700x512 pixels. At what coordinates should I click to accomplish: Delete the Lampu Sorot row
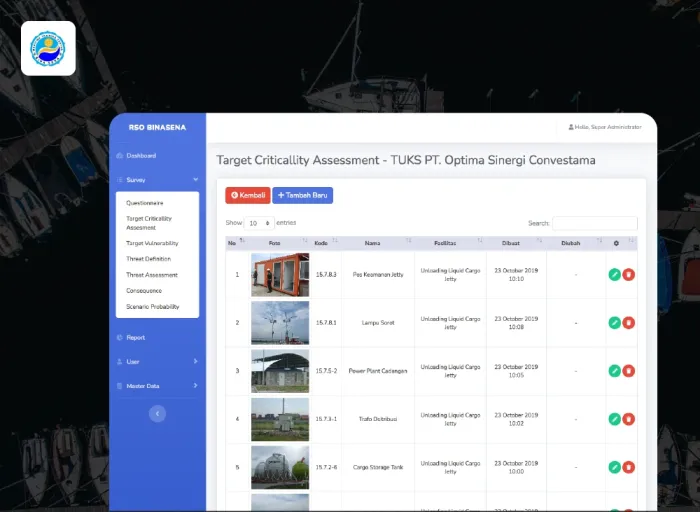click(629, 323)
